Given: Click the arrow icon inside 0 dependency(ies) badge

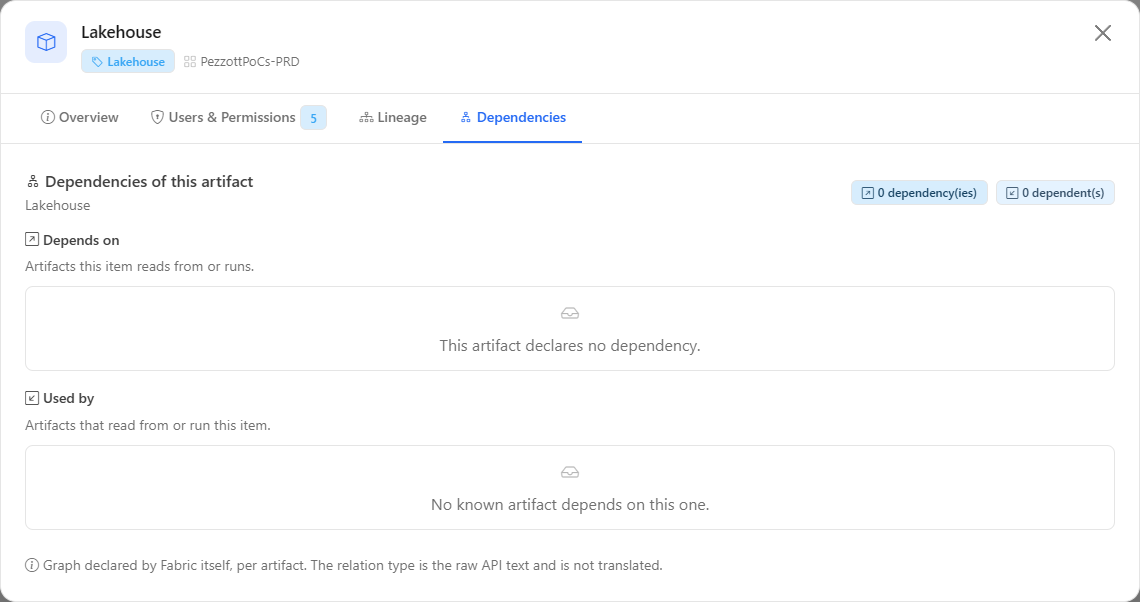Looking at the screenshot, I should (x=867, y=193).
